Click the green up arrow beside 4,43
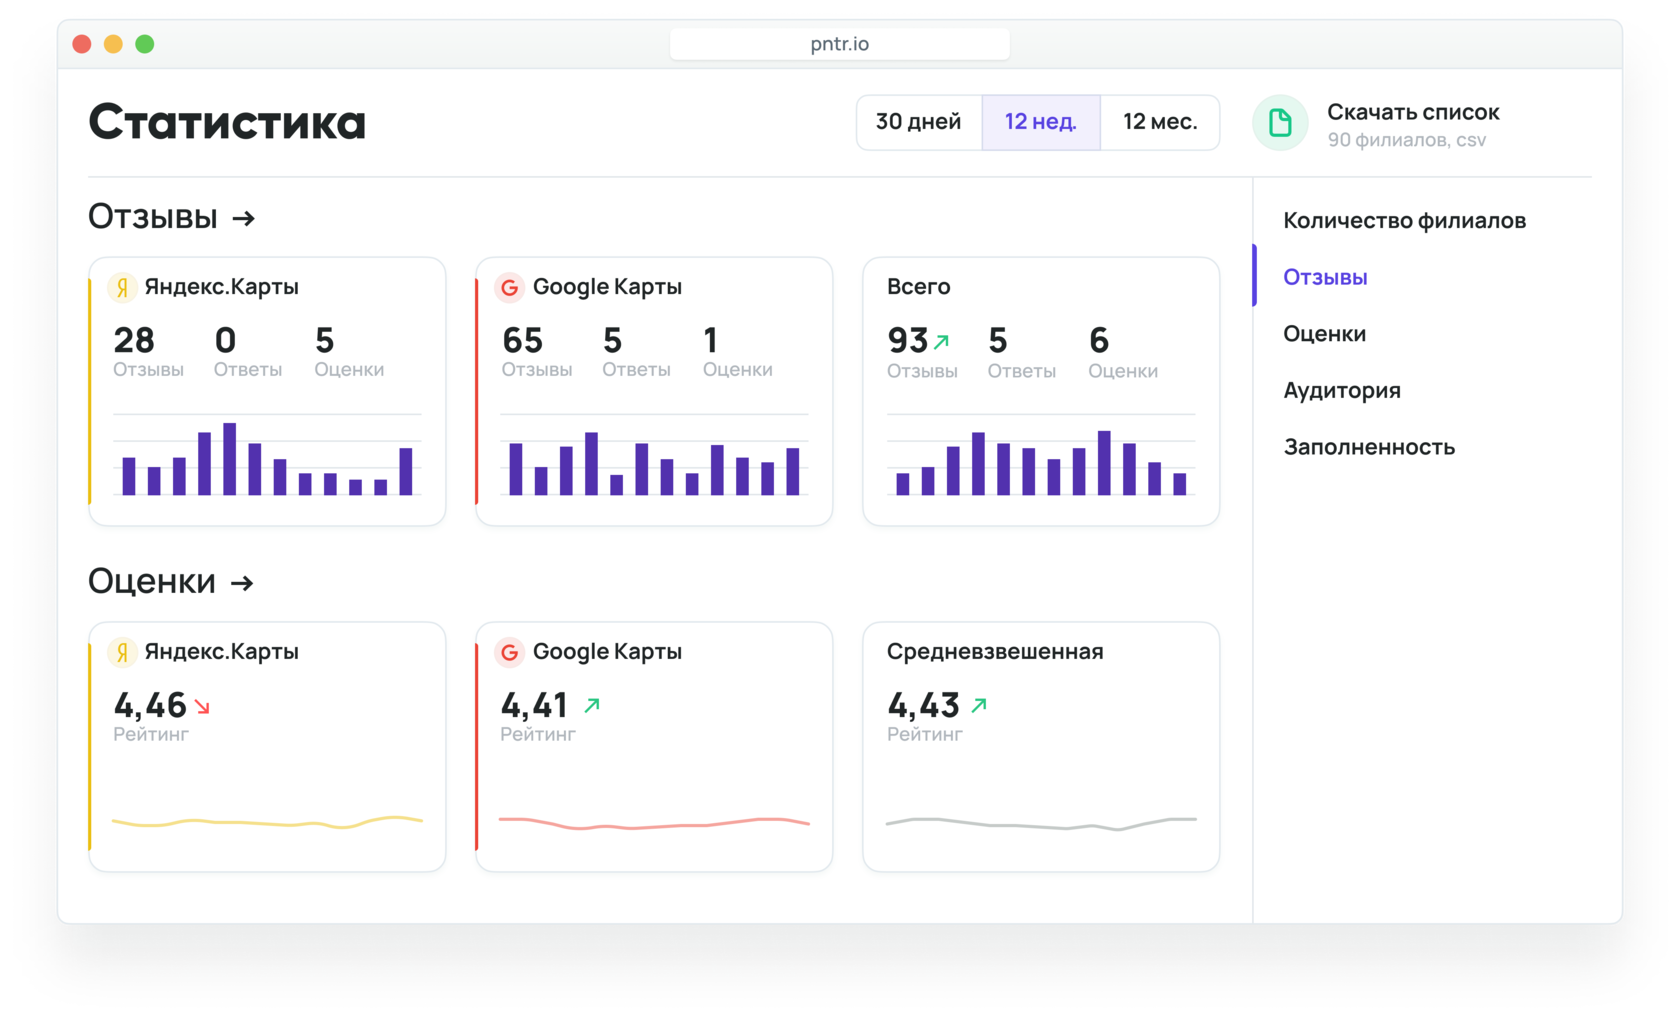This screenshot has width=1680, height=1019. [979, 705]
